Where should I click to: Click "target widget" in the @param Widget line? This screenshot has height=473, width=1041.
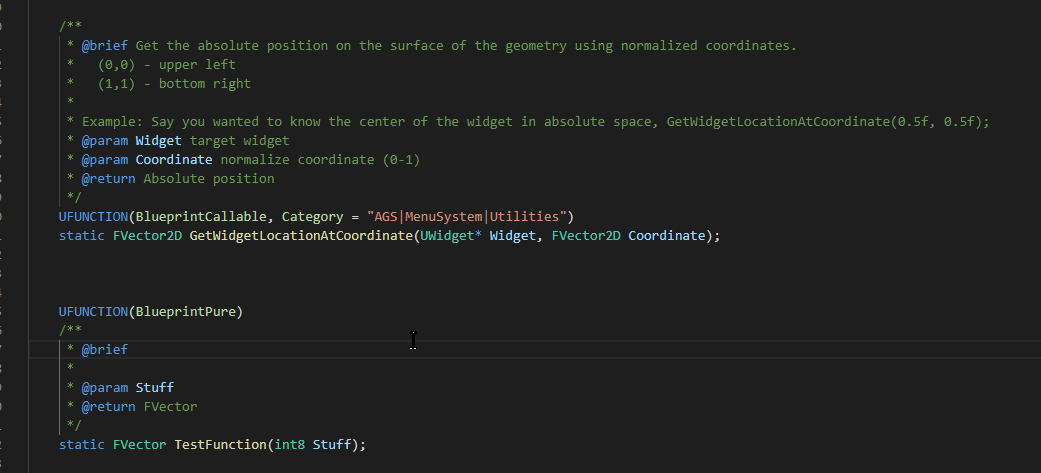(x=239, y=141)
